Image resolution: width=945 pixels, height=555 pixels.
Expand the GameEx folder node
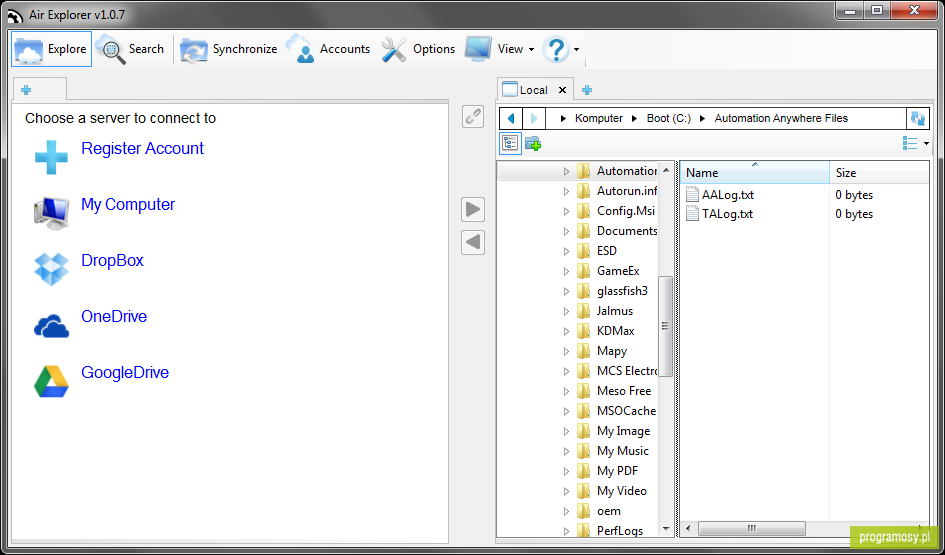tap(566, 271)
